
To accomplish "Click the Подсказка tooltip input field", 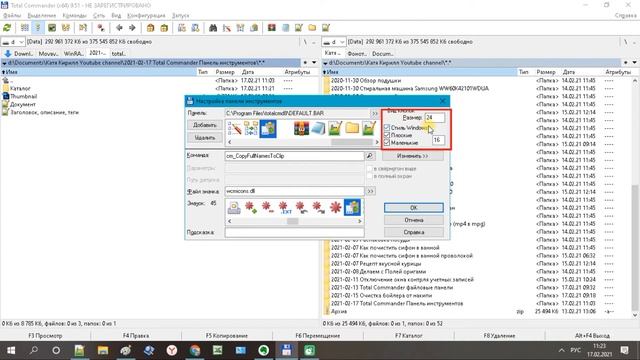I will [294, 232].
